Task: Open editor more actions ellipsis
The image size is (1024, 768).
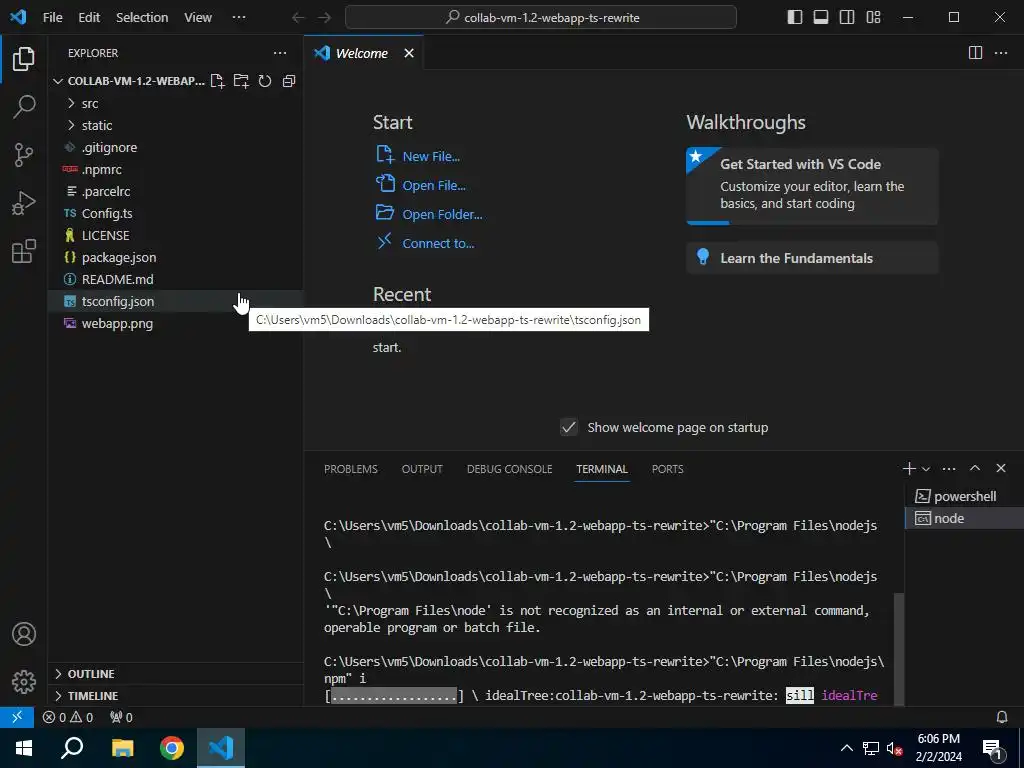Action: pyautogui.click(x=1000, y=53)
